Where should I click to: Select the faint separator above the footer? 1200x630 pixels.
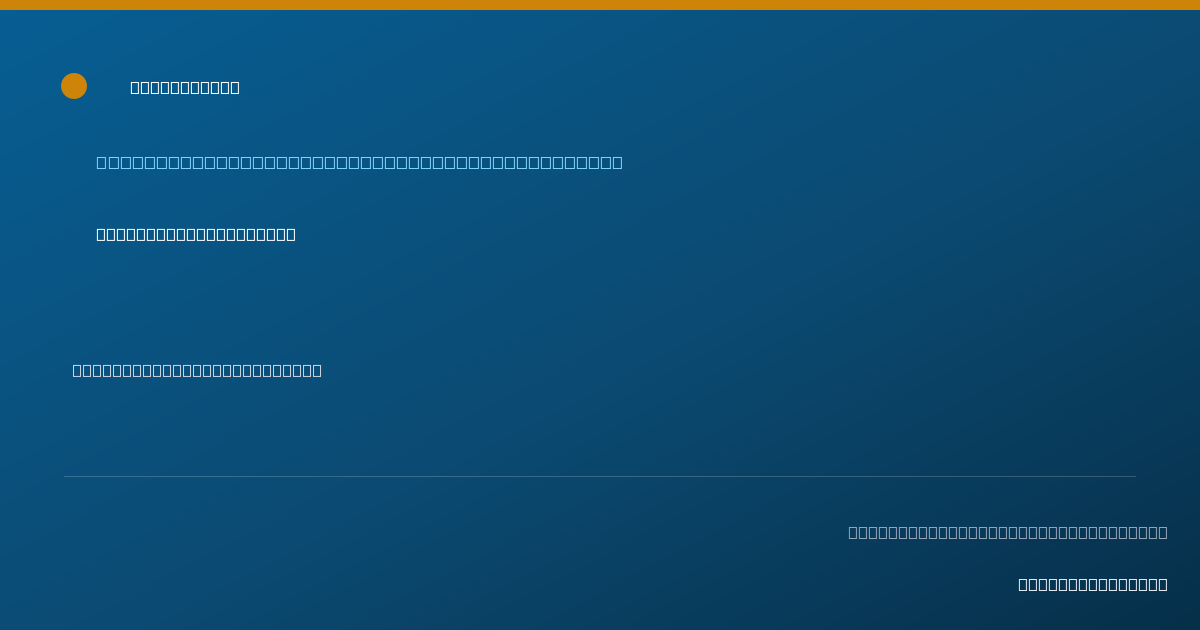click(600, 476)
